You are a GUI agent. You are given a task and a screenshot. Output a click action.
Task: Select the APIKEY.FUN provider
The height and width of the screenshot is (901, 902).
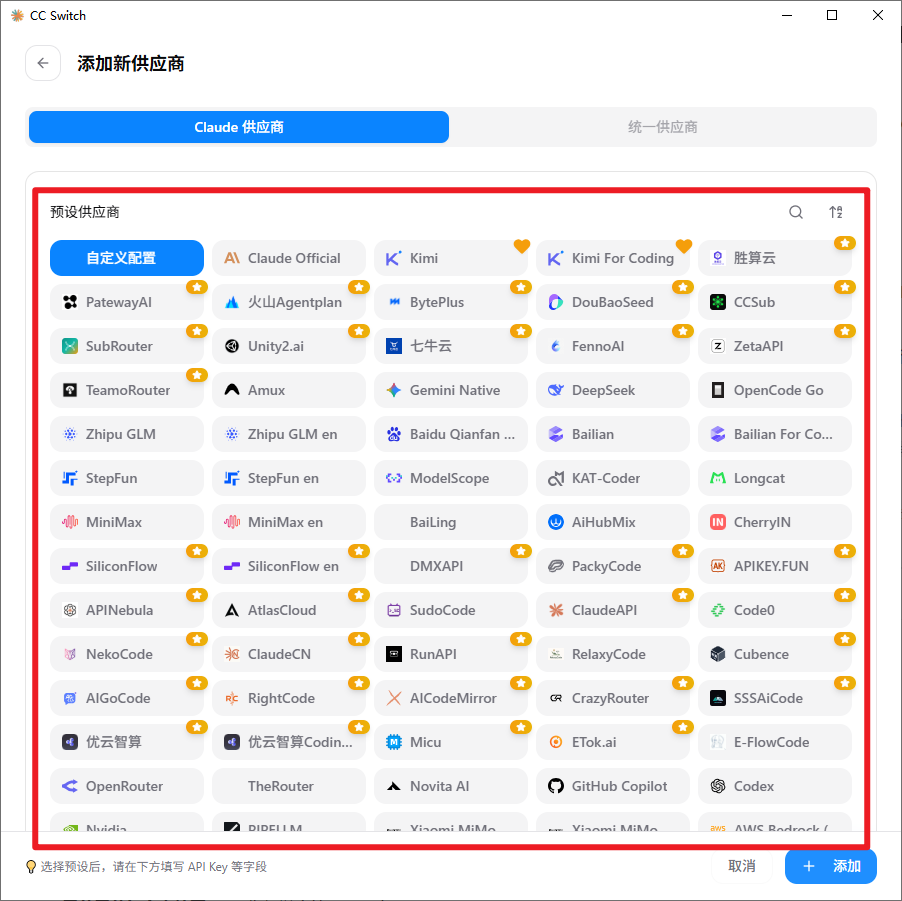point(775,566)
